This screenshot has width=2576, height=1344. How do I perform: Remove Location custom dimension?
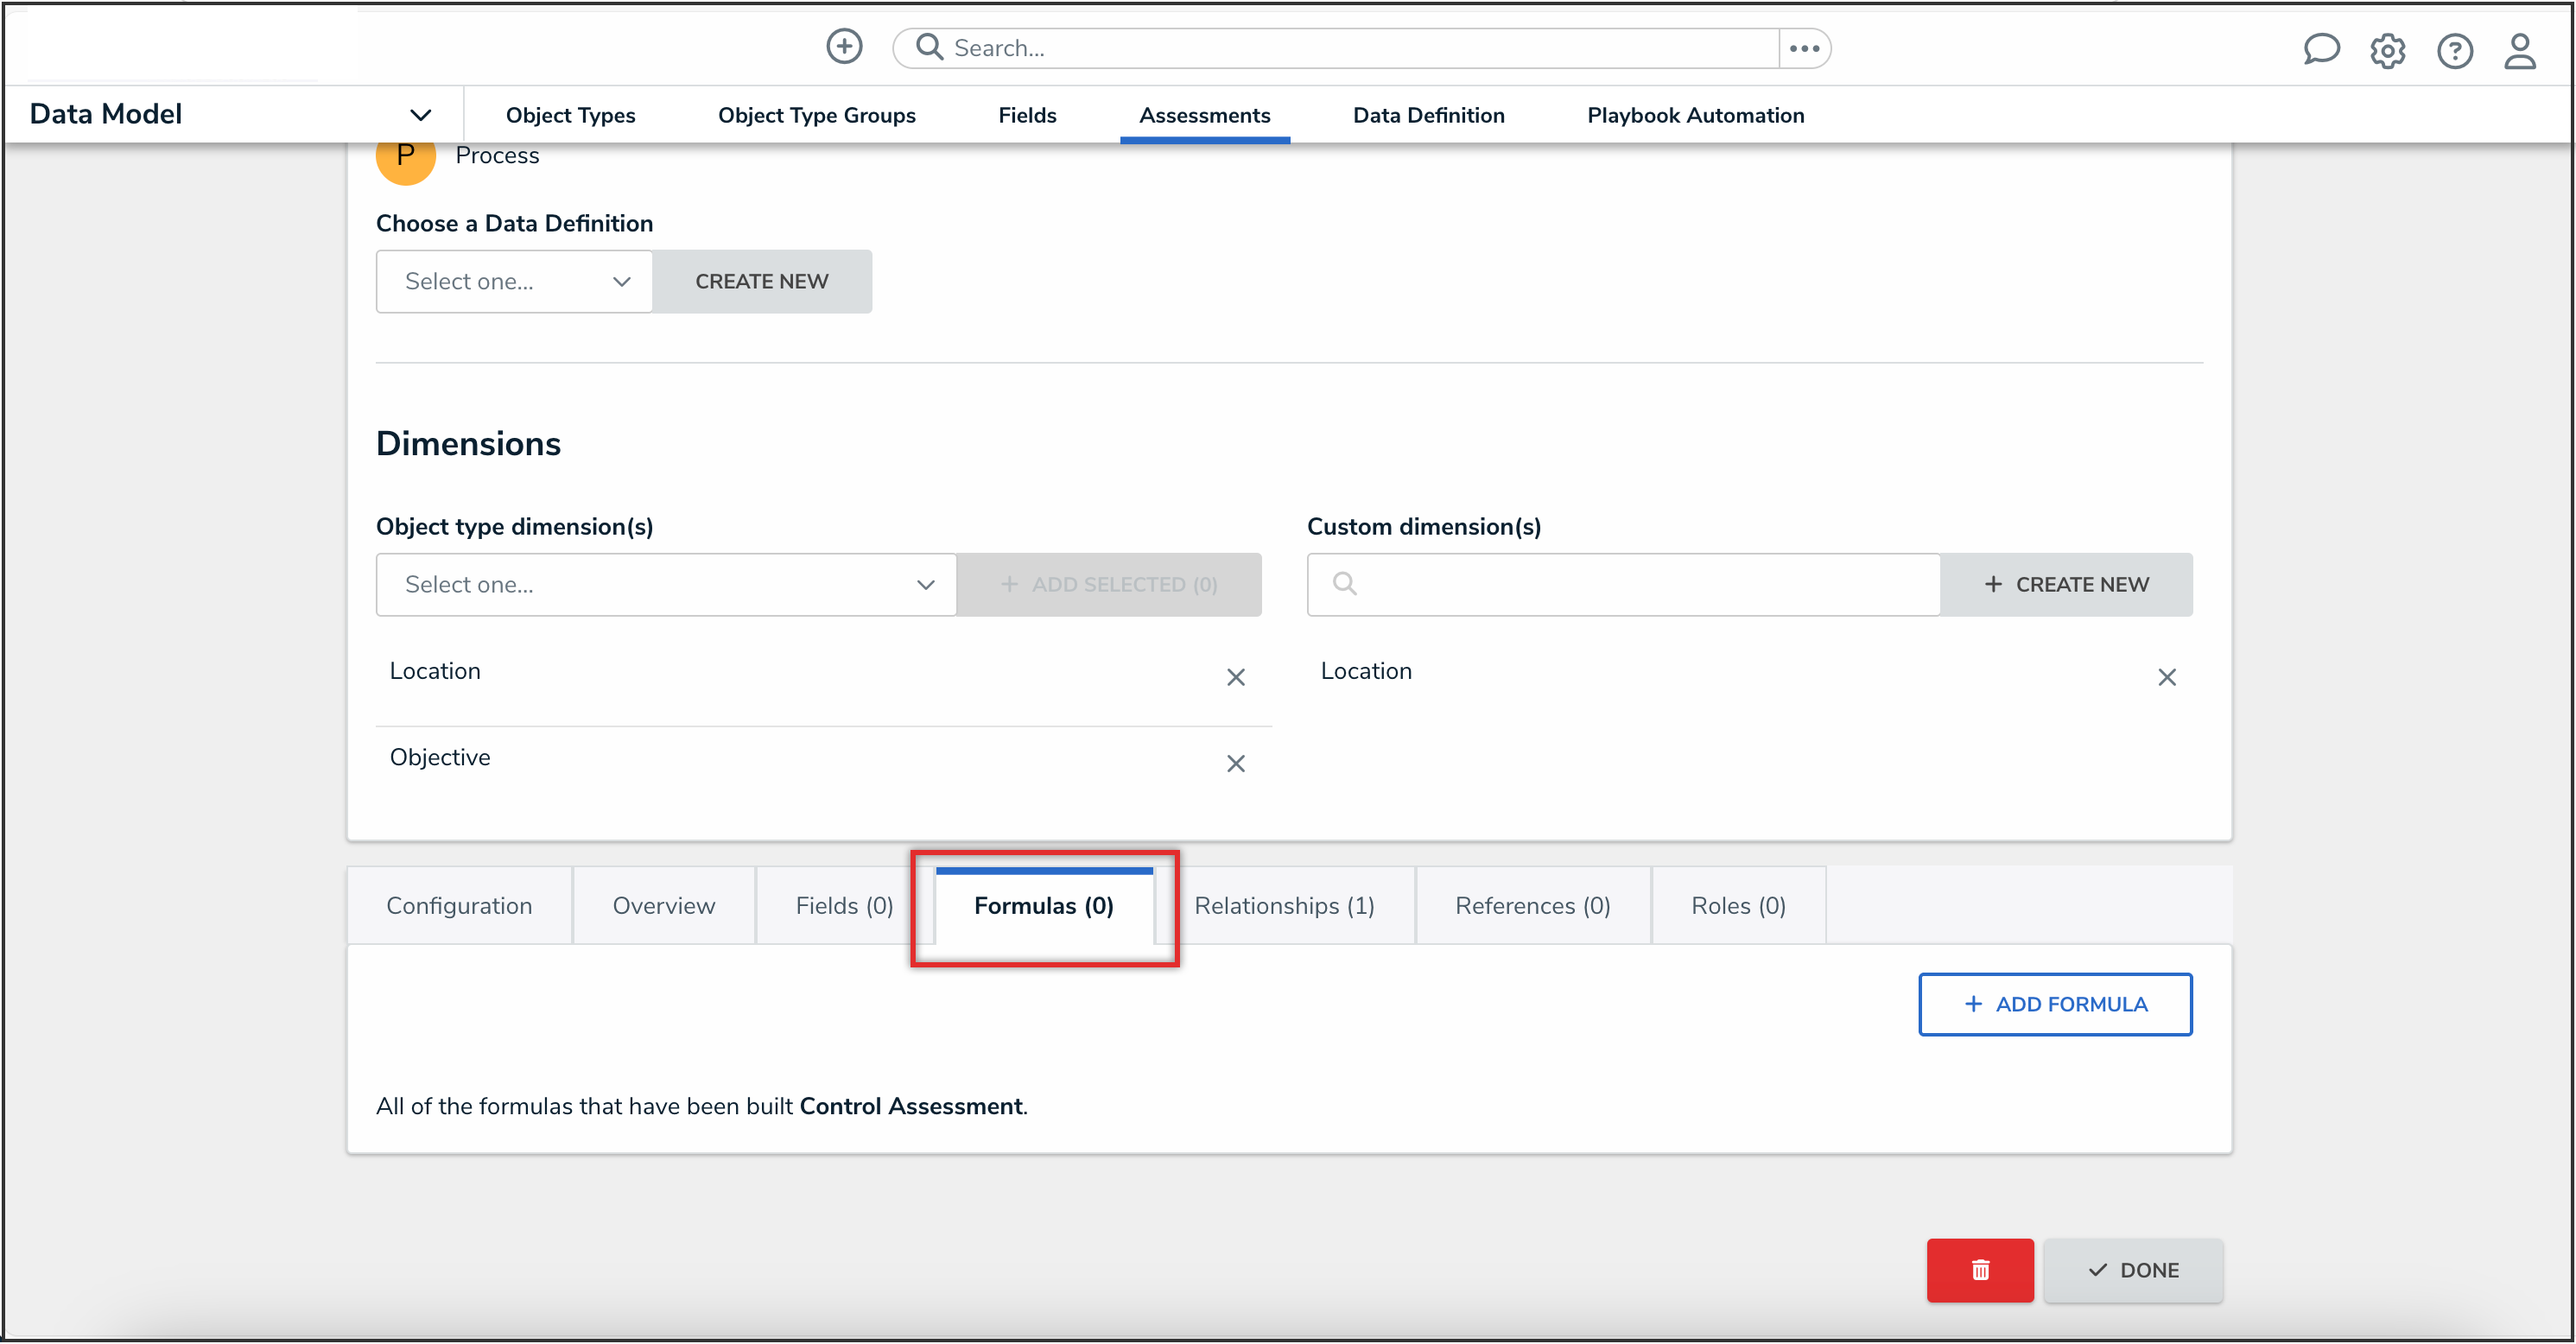point(2166,677)
